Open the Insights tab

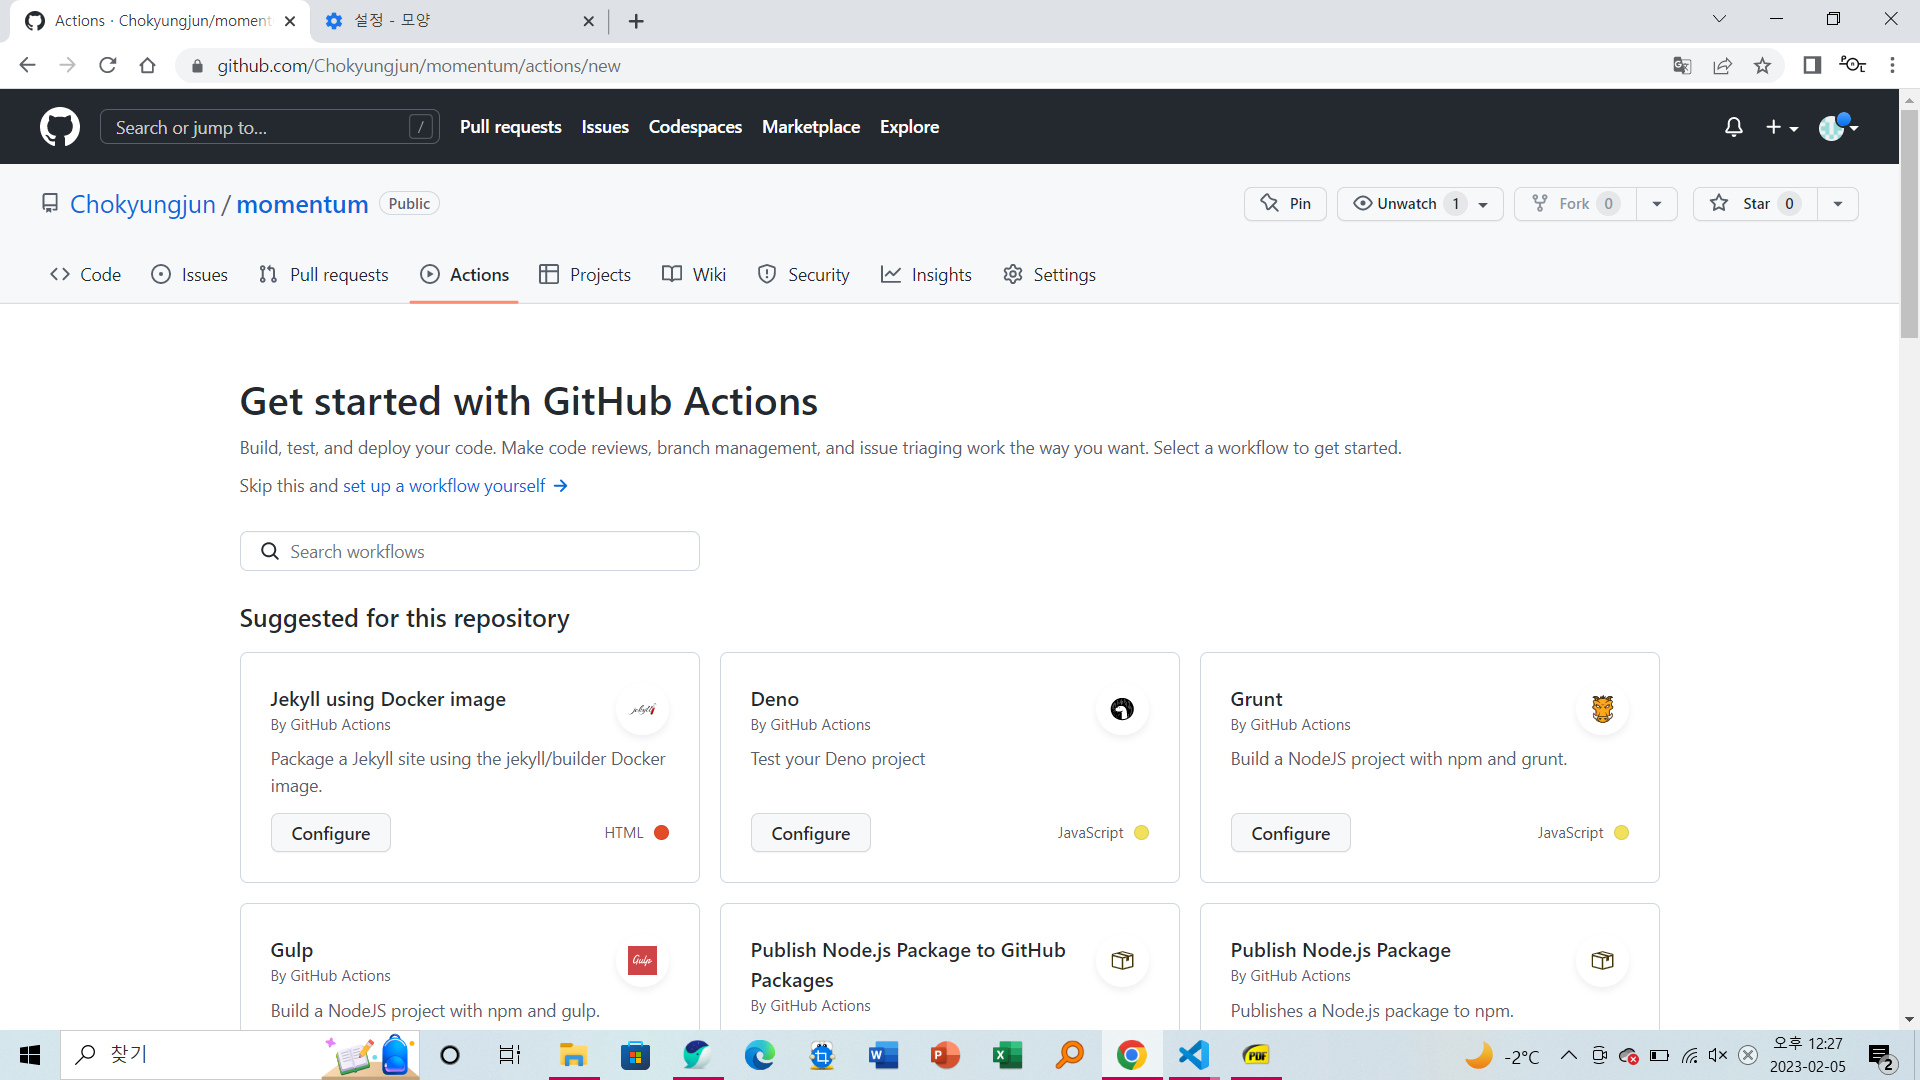pyautogui.click(x=926, y=275)
